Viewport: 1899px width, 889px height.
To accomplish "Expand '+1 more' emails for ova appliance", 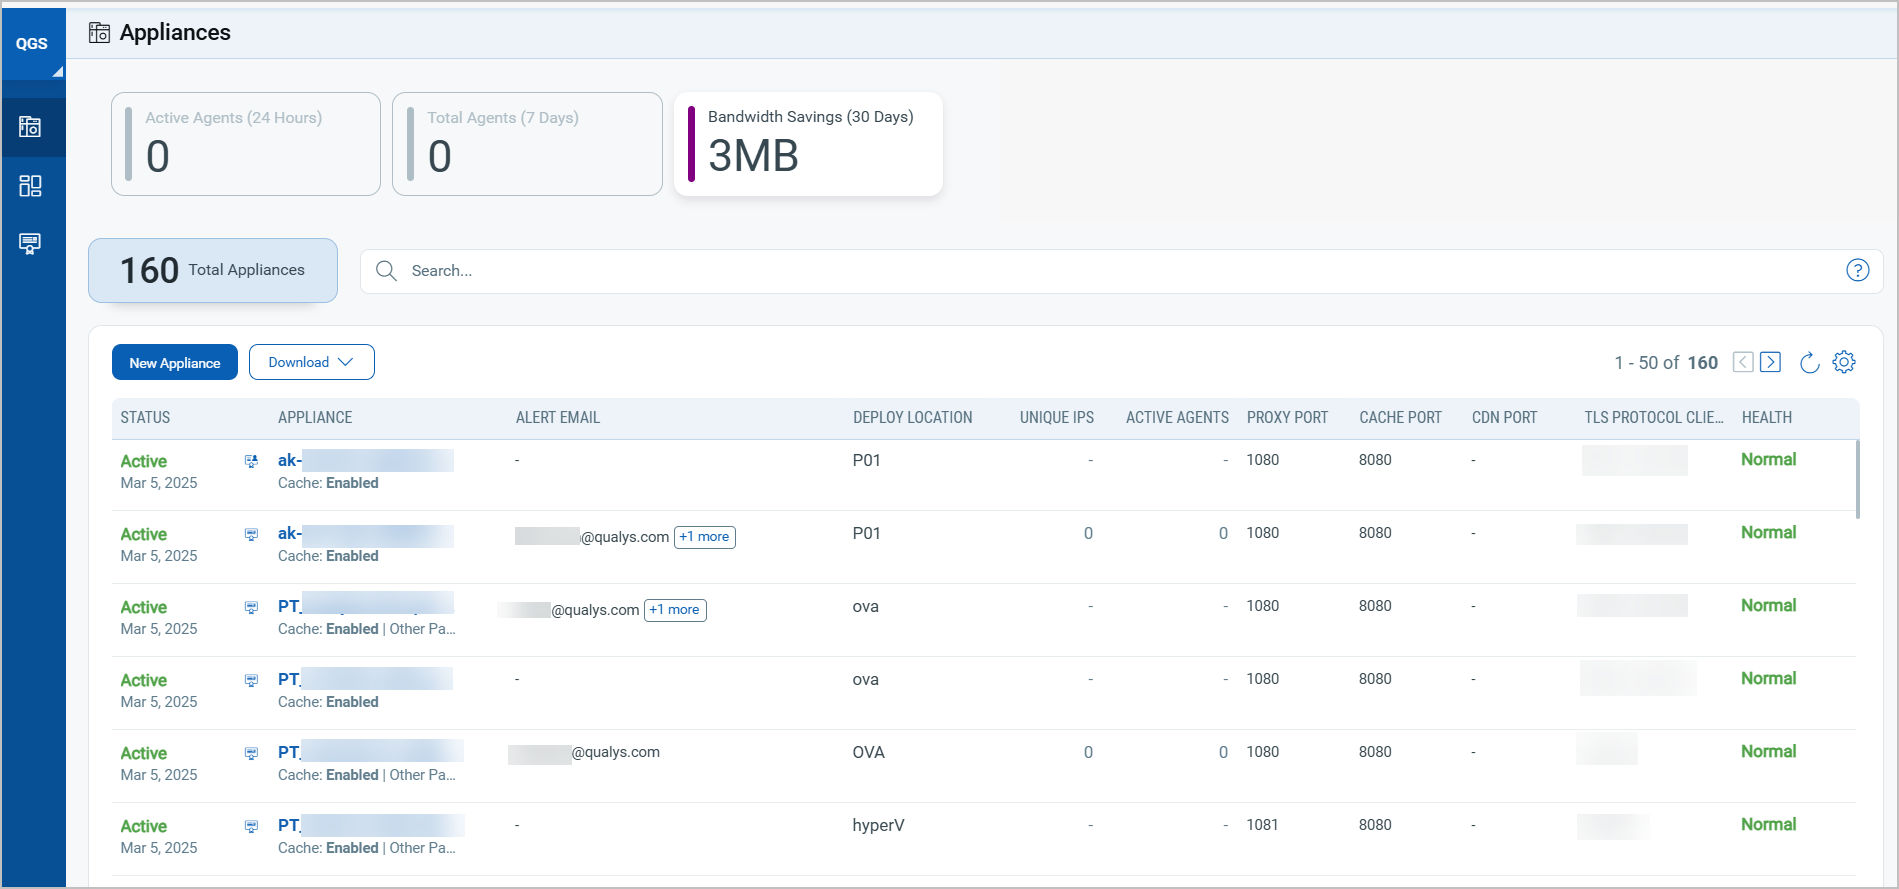I will point(675,610).
